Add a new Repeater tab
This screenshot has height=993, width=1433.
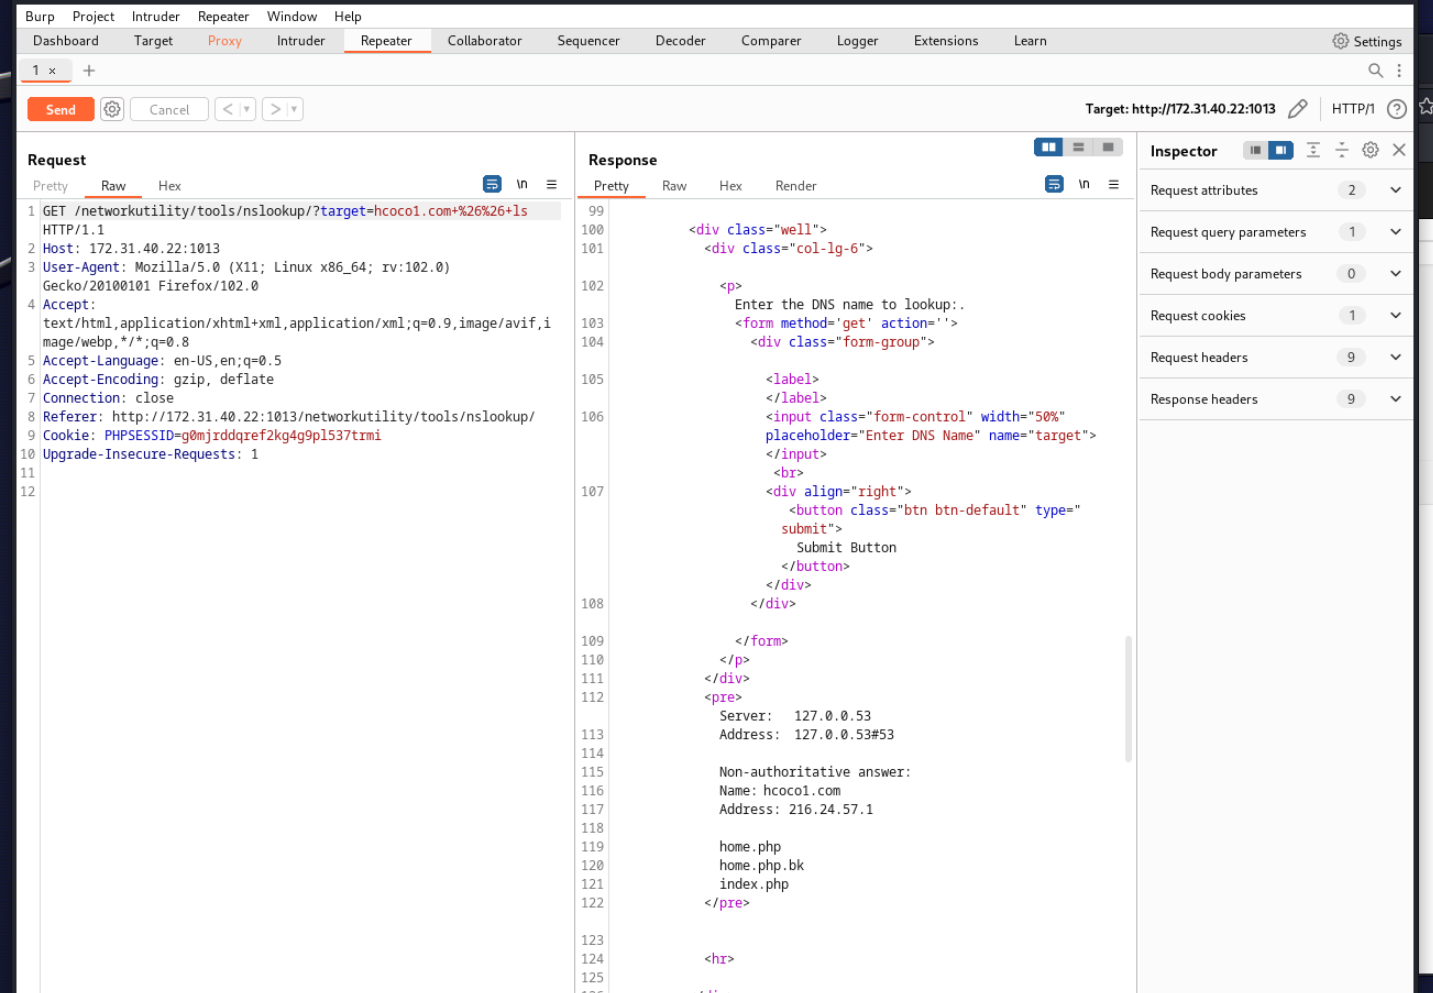click(89, 70)
